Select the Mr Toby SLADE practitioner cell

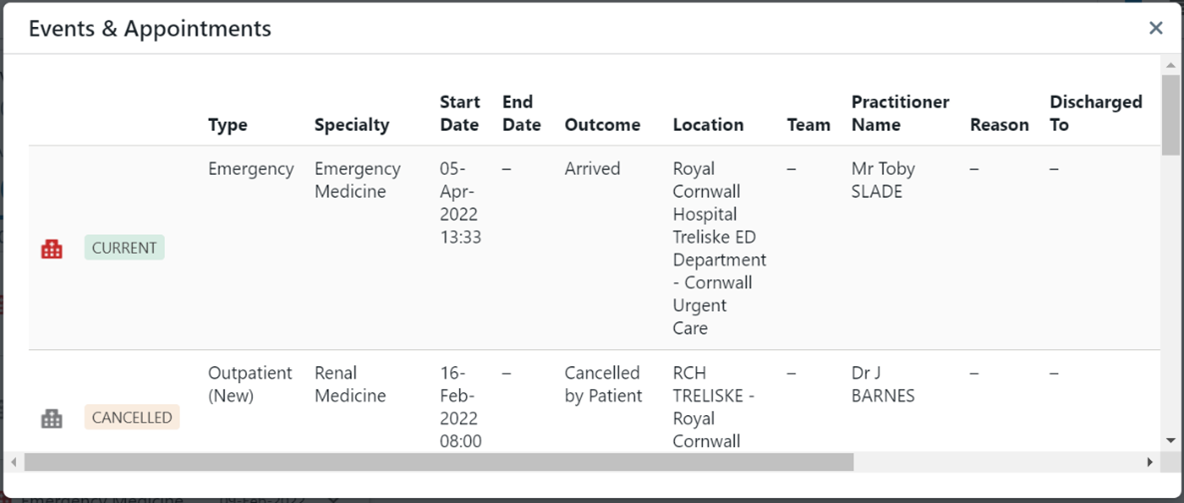pyautogui.click(x=883, y=180)
